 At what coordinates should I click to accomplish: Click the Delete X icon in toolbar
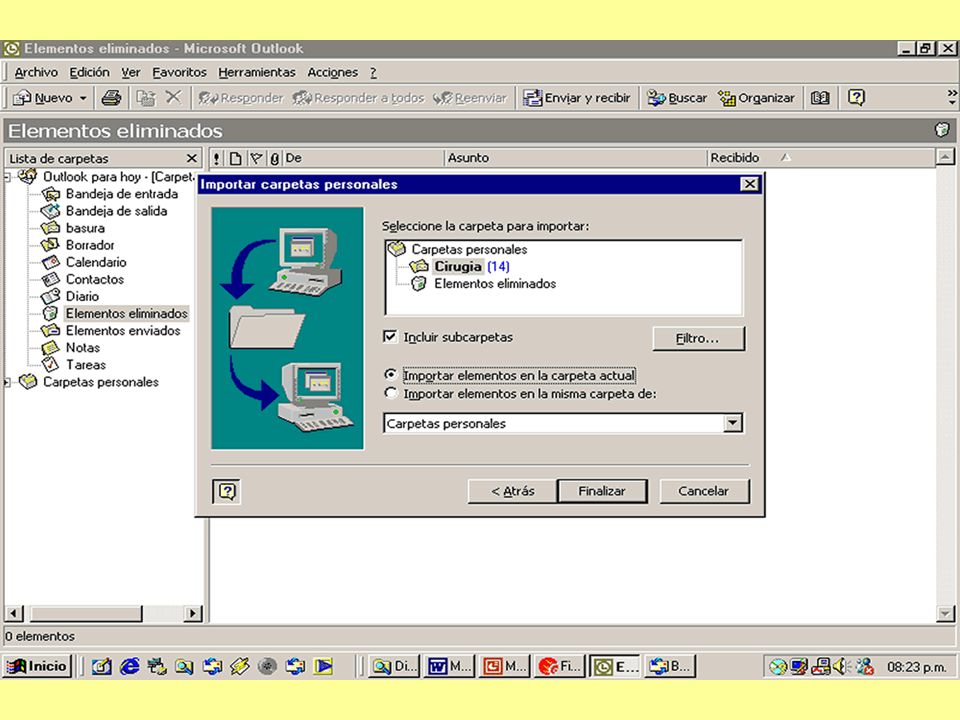click(x=174, y=97)
